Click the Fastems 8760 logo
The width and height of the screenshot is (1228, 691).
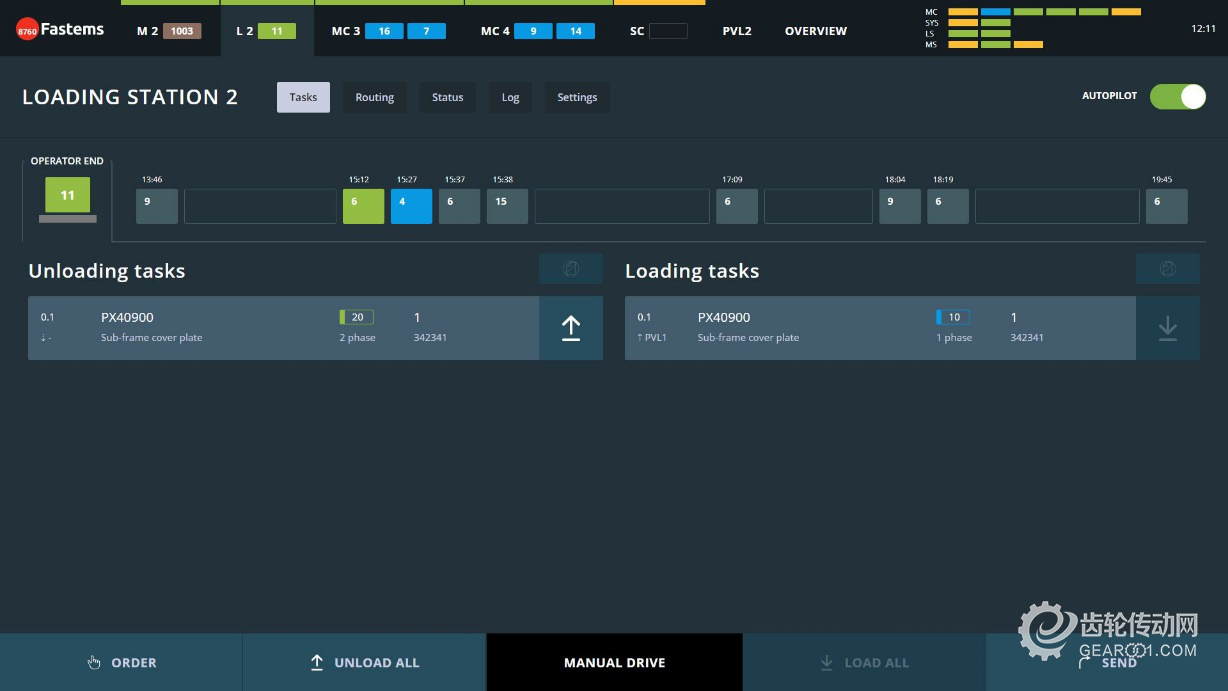pyautogui.click(x=61, y=30)
